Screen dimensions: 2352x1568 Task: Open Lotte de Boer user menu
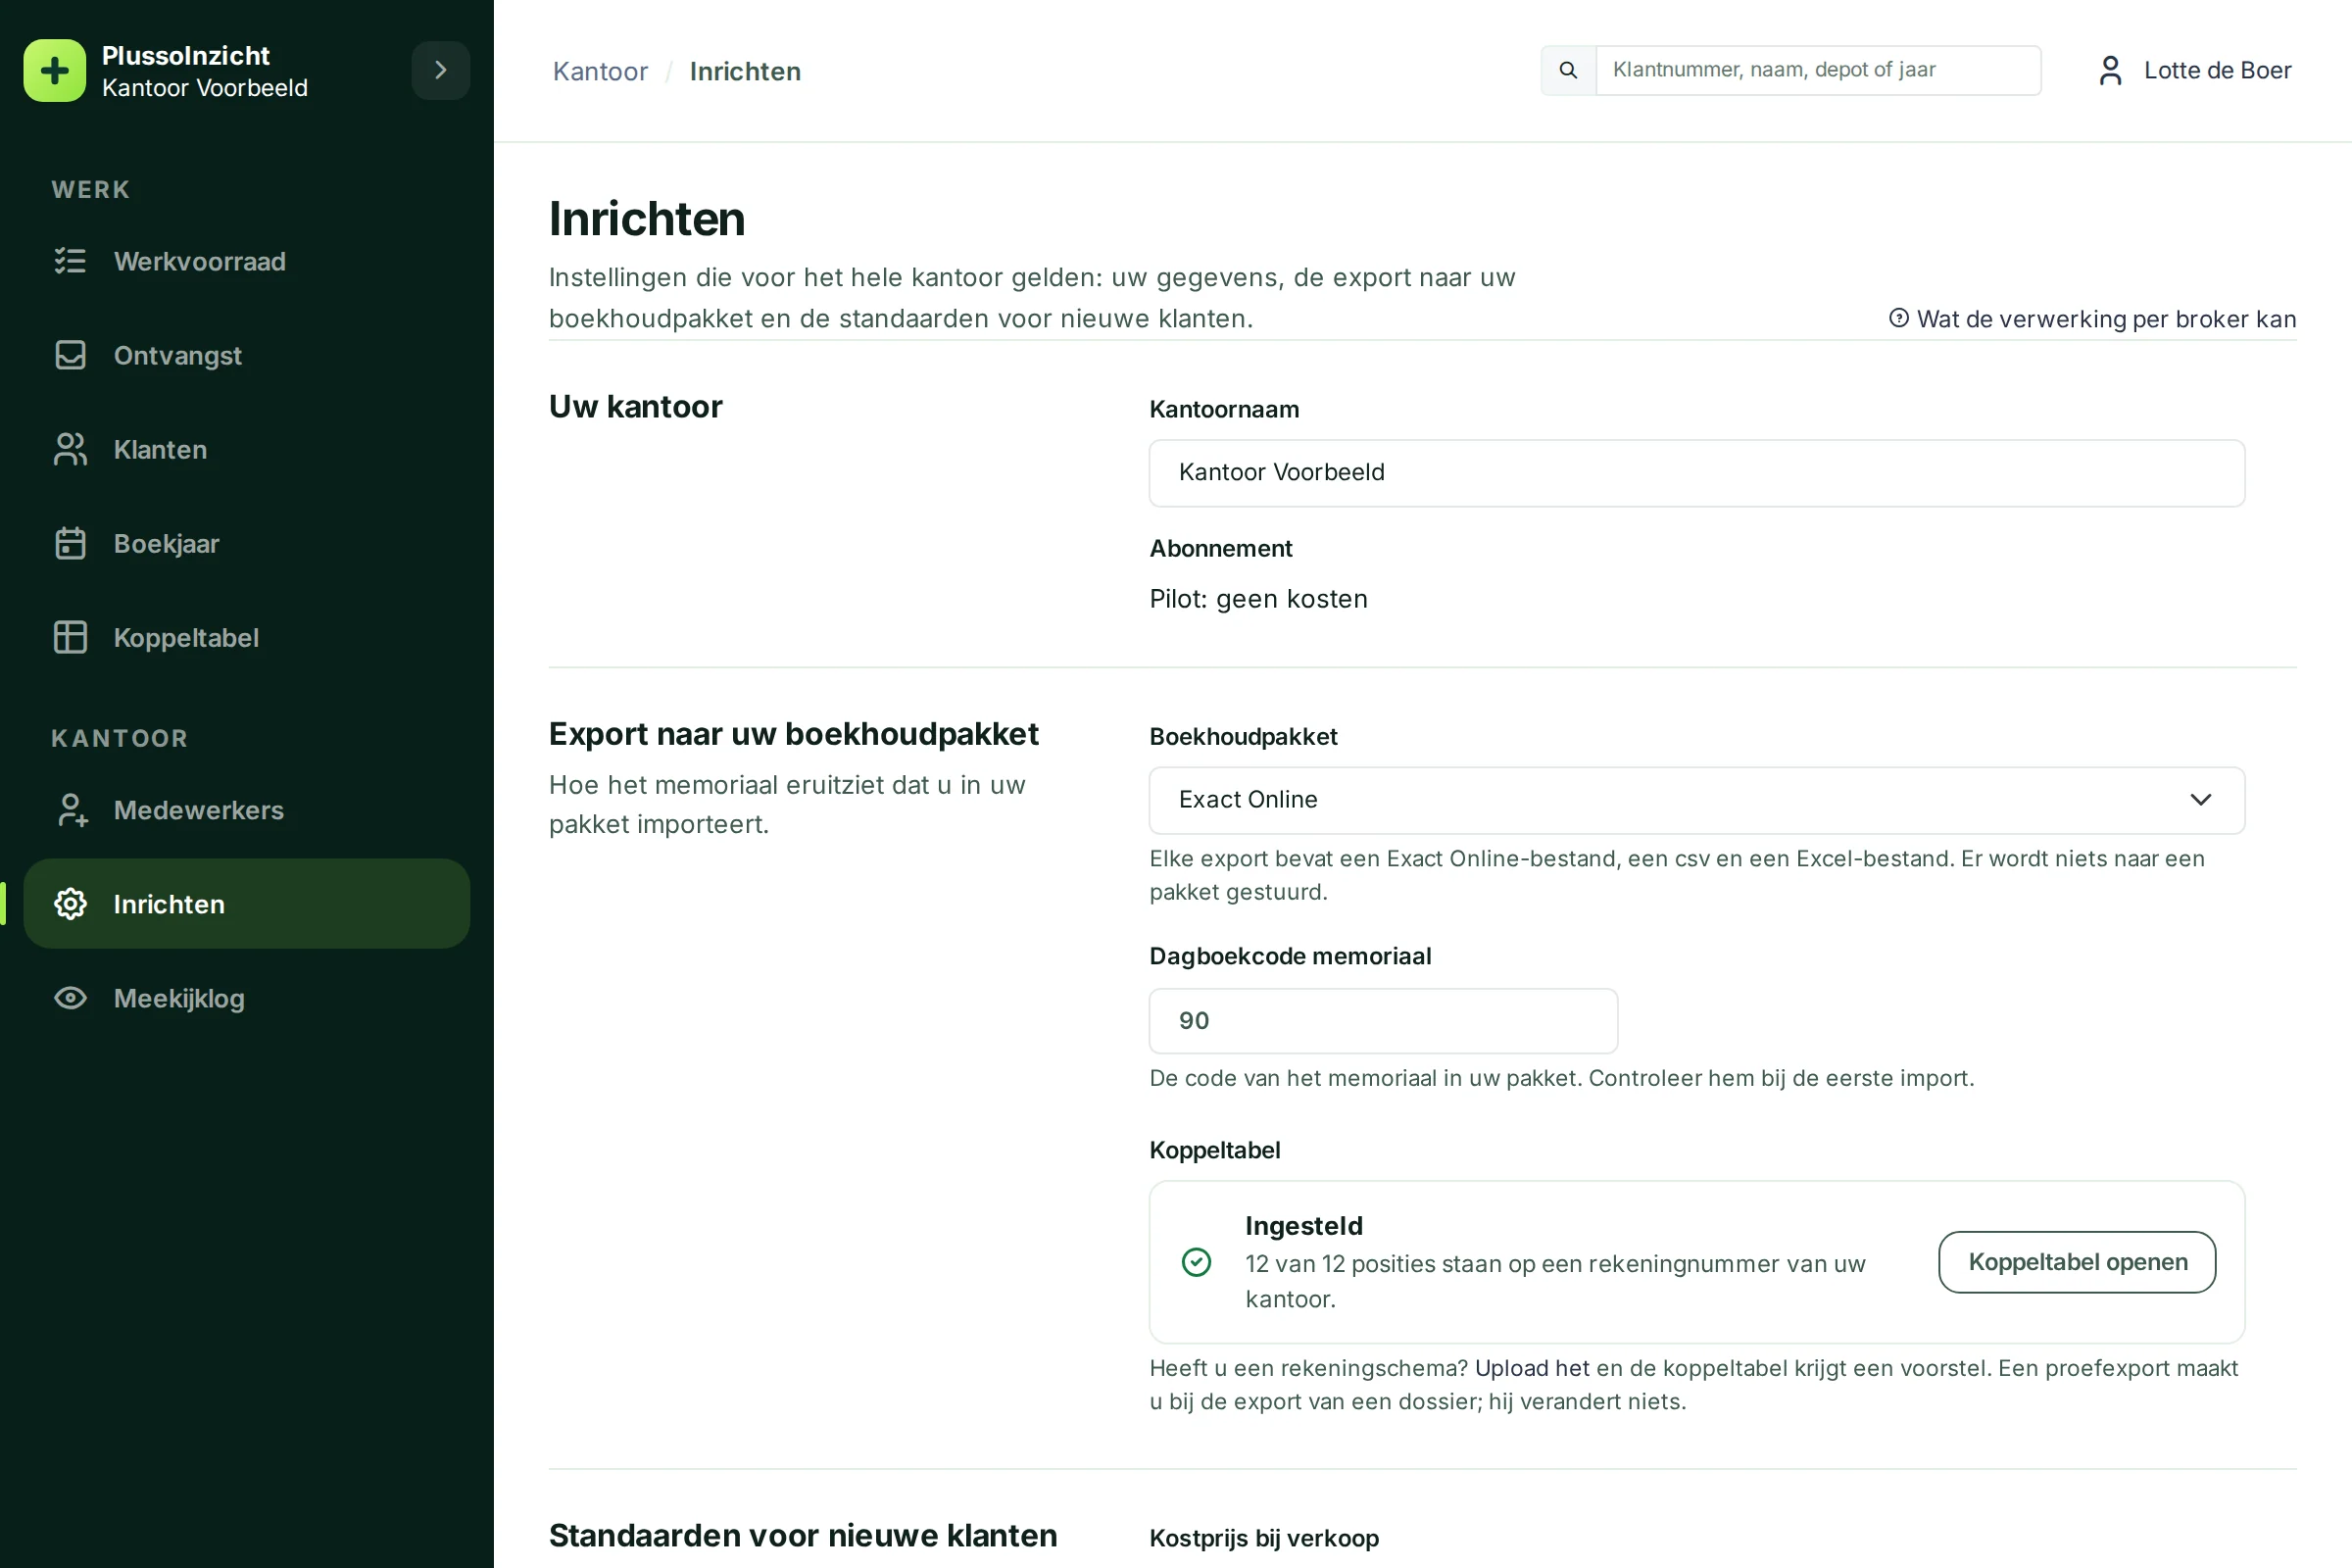(x=2194, y=70)
